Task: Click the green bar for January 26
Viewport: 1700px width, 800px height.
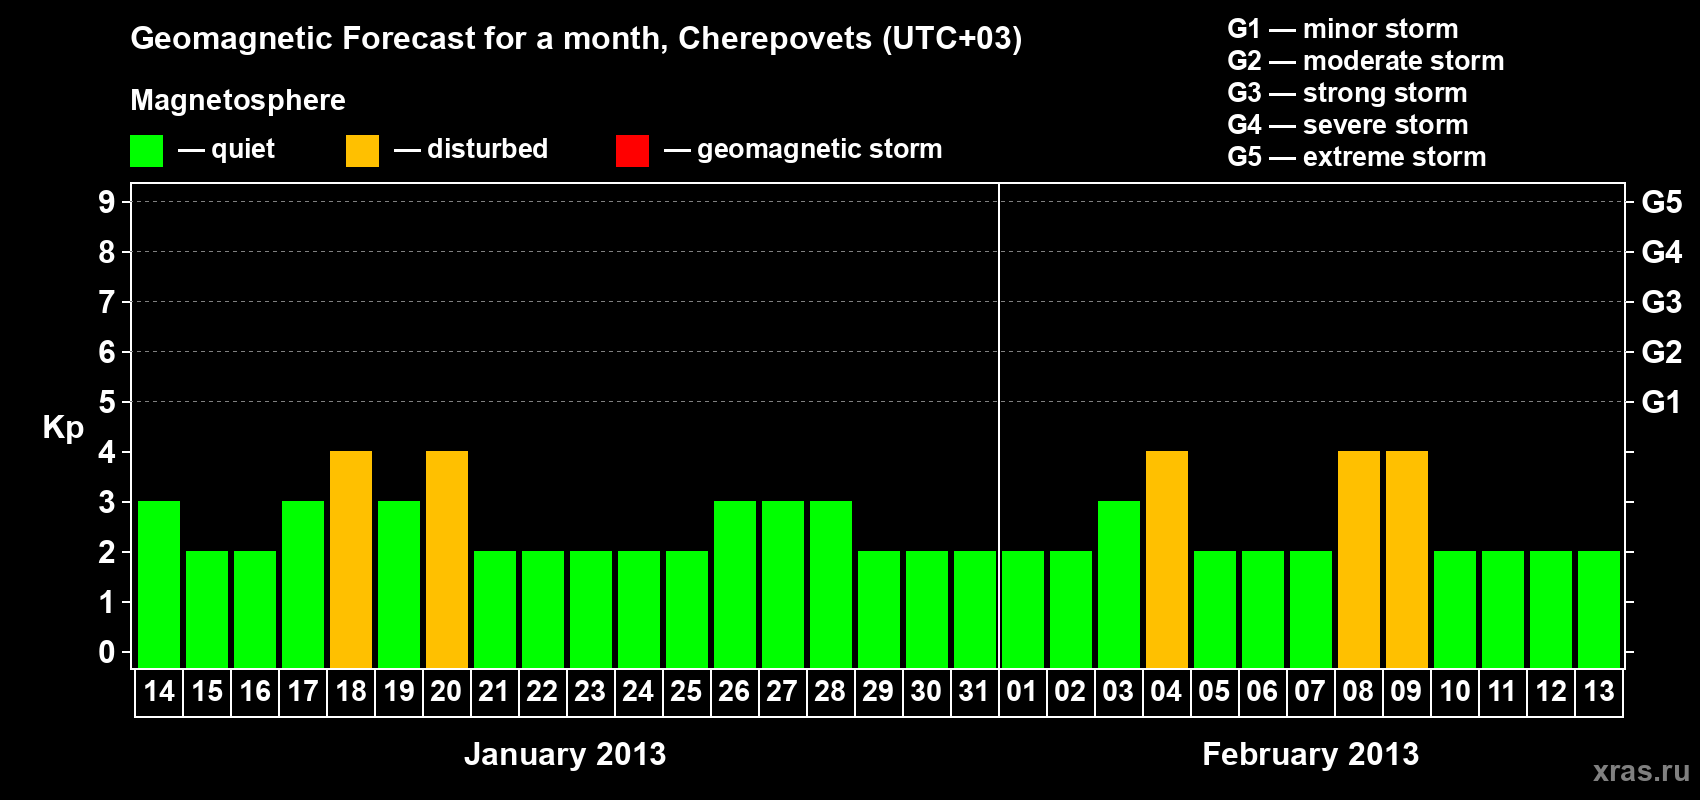Action: pyautogui.click(x=735, y=584)
